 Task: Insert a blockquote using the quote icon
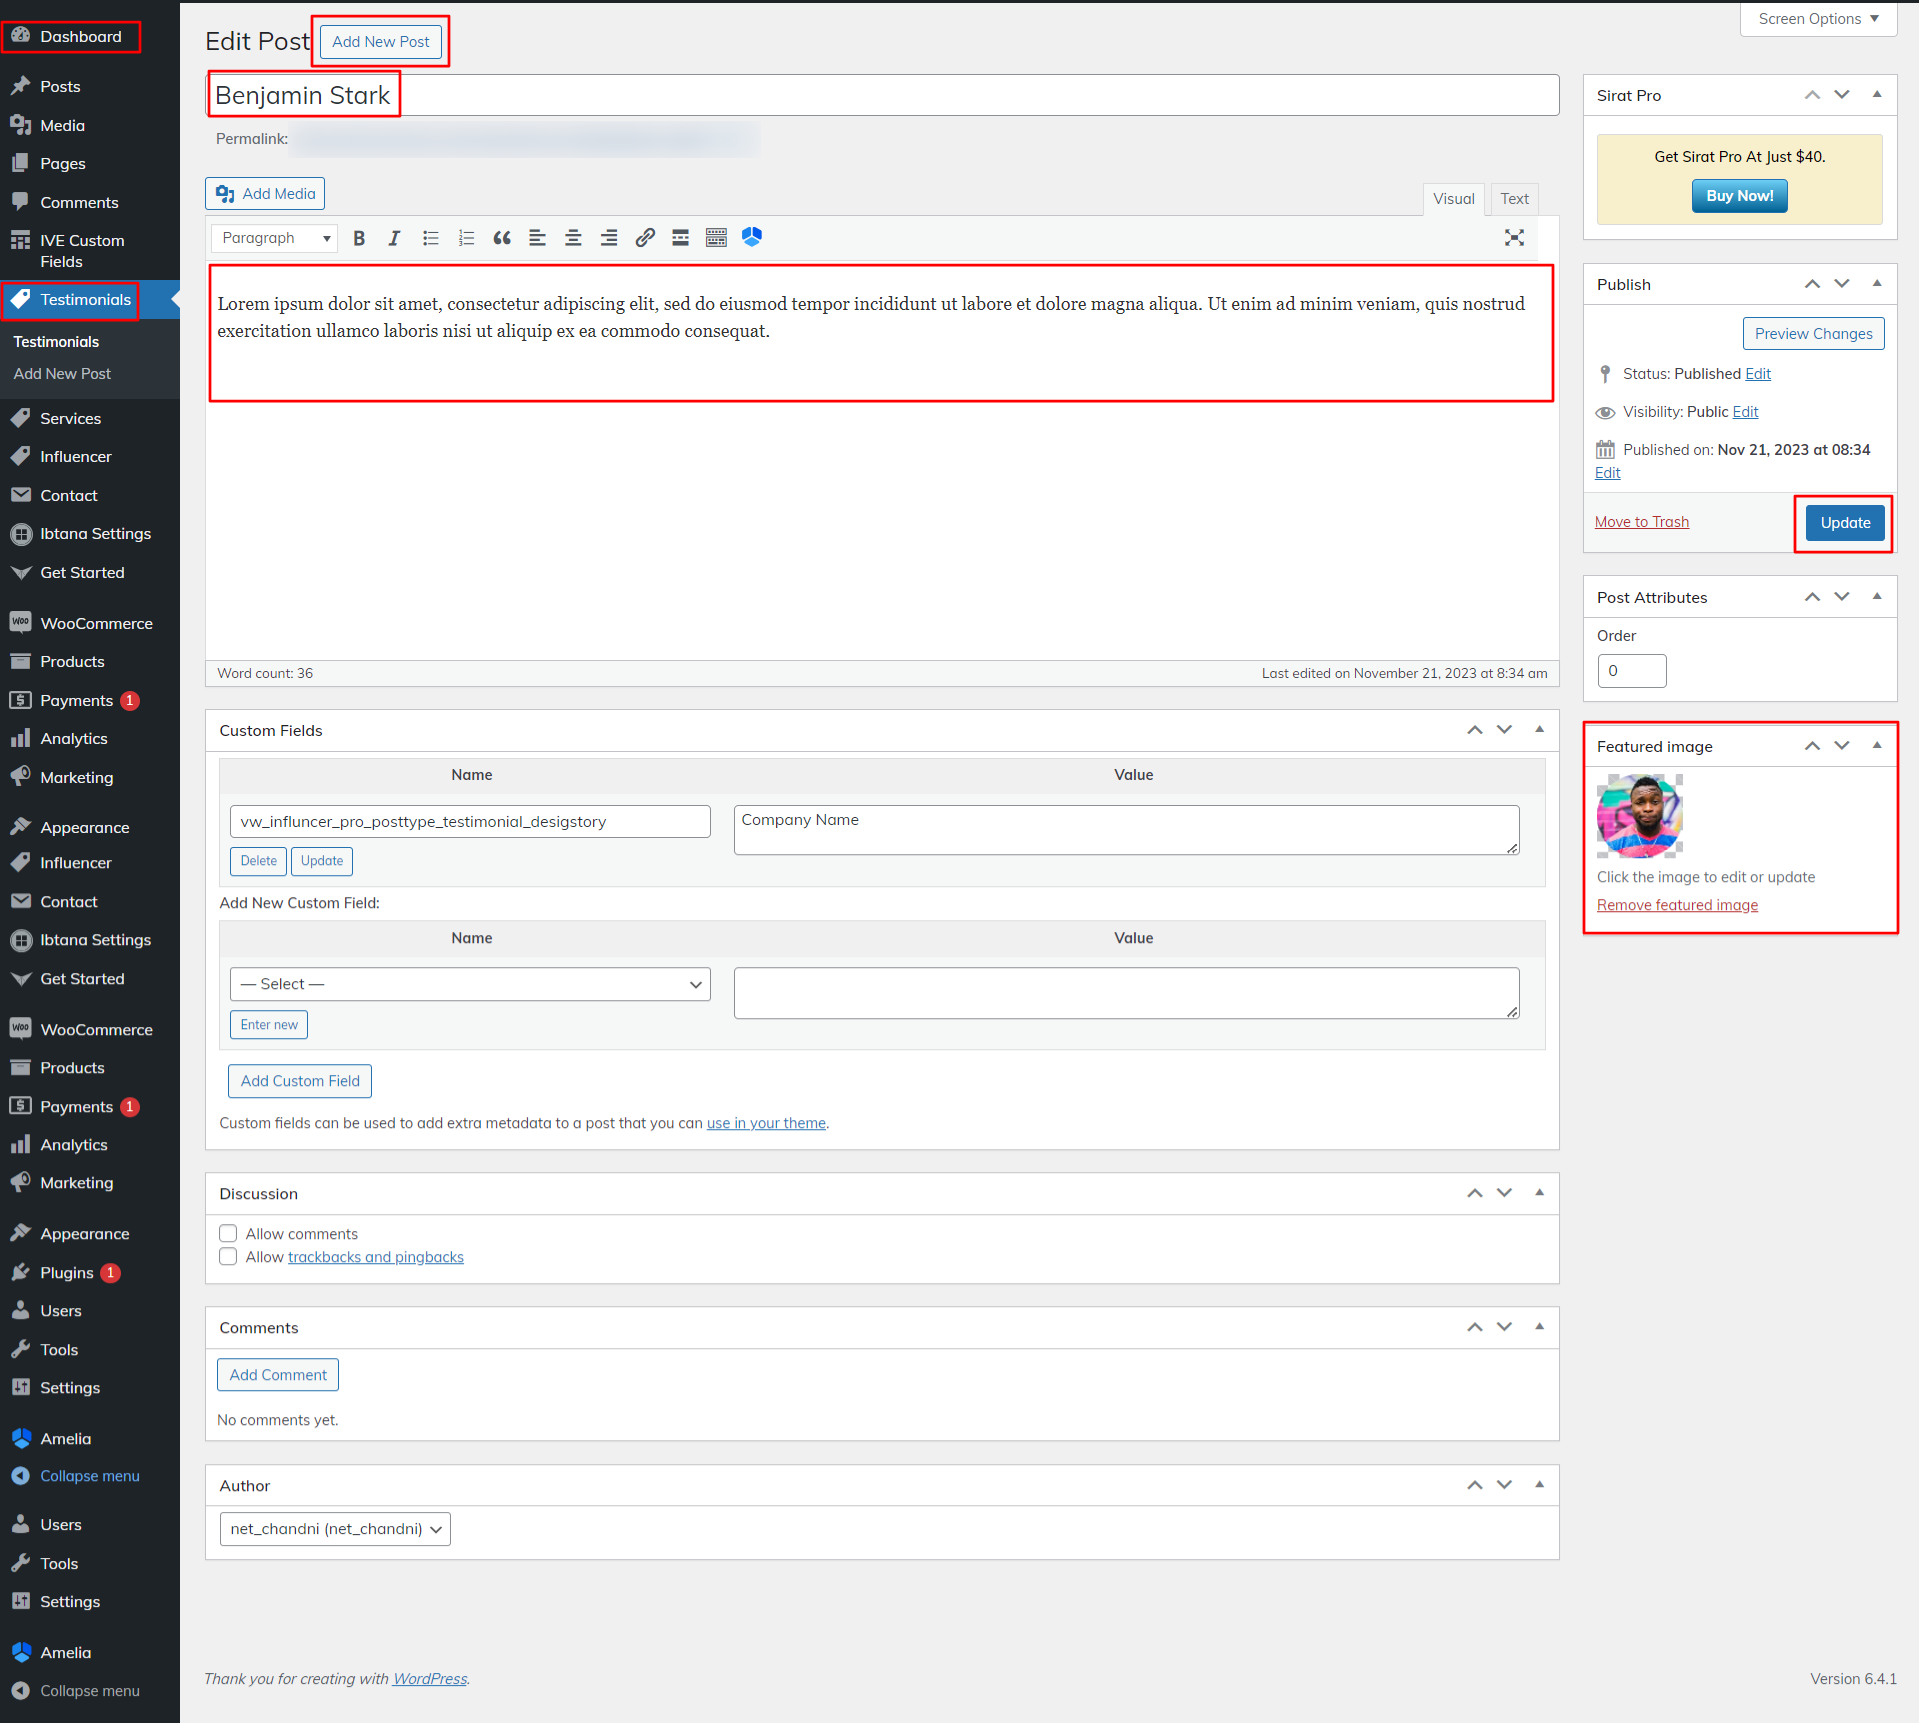click(x=502, y=238)
